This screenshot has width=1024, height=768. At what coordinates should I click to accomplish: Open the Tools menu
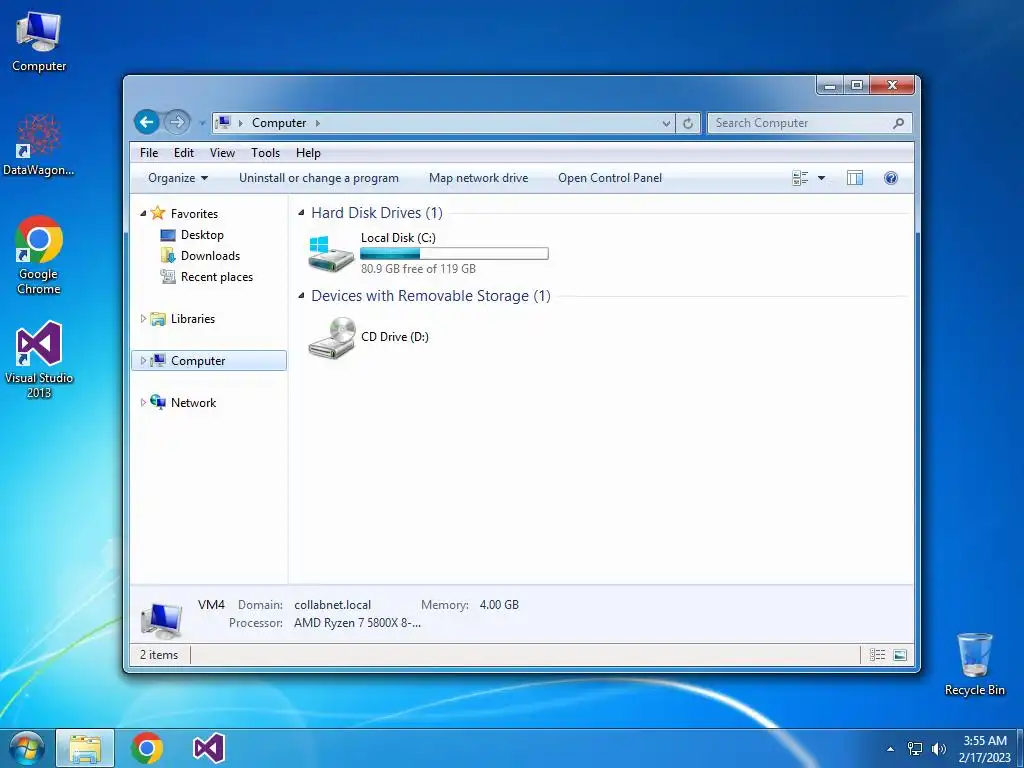pyautogui.click(x=265, y=153)
